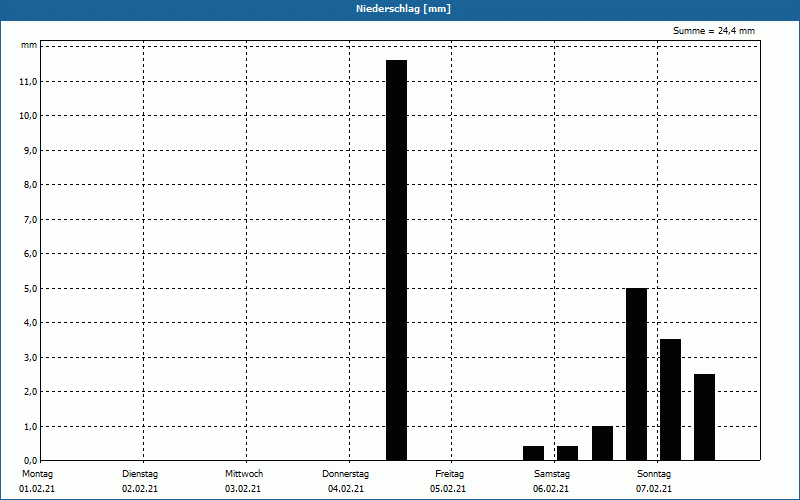The image size is (800, 500).
Task: Click the date 07.02.21
Action: 654,489
